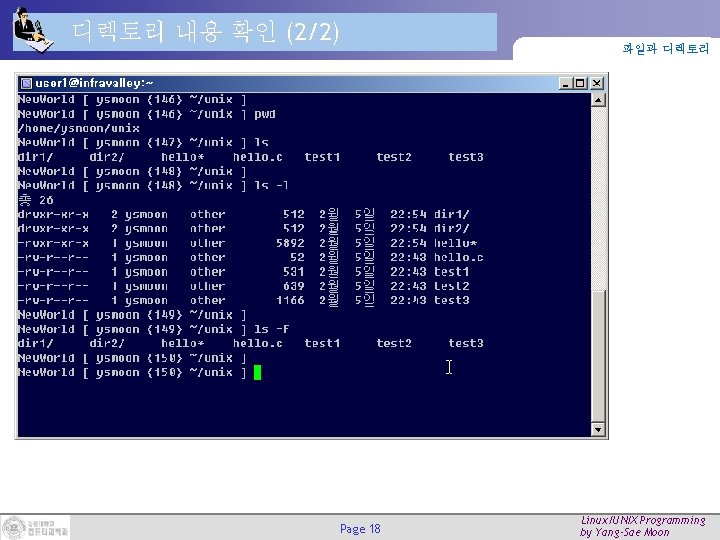Click the terminal scrollbar down arrow
Image resolution: width=720 pixels, height=540 pixels.
[598, 429]
